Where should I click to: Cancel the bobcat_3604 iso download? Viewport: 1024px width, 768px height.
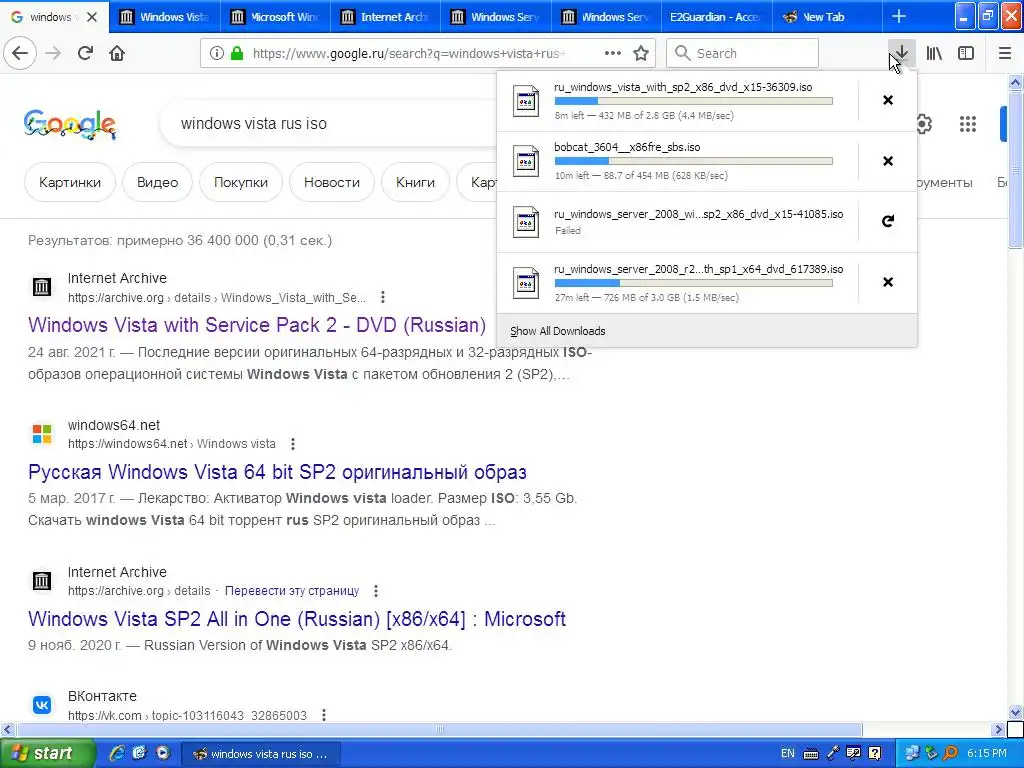point(888,161)
